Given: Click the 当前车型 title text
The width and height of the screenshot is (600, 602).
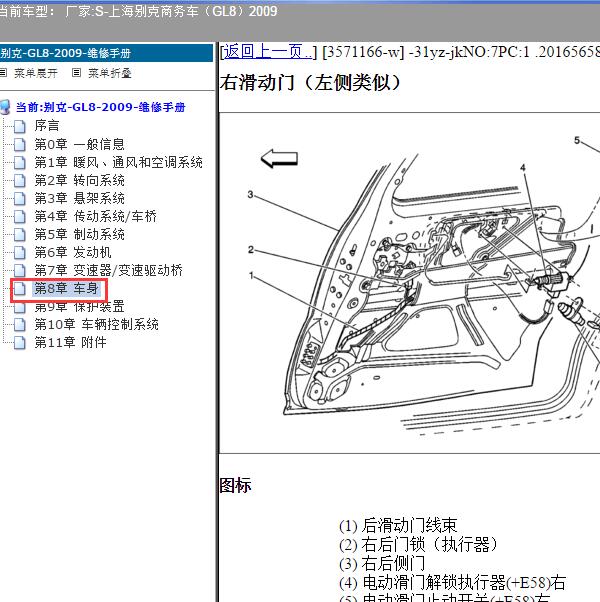Looking at the screenshot, I should pyautogui.click(x=138, y=11).
